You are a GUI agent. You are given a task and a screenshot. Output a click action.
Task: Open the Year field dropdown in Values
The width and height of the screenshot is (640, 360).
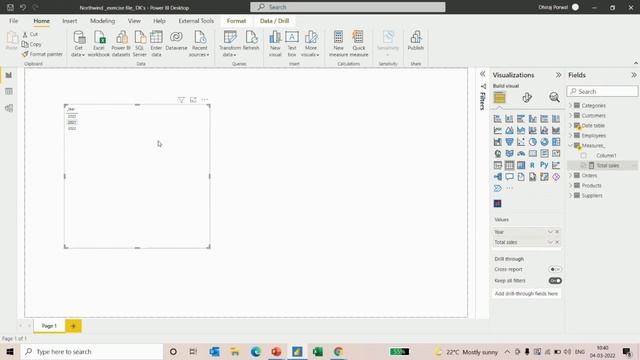550,232
